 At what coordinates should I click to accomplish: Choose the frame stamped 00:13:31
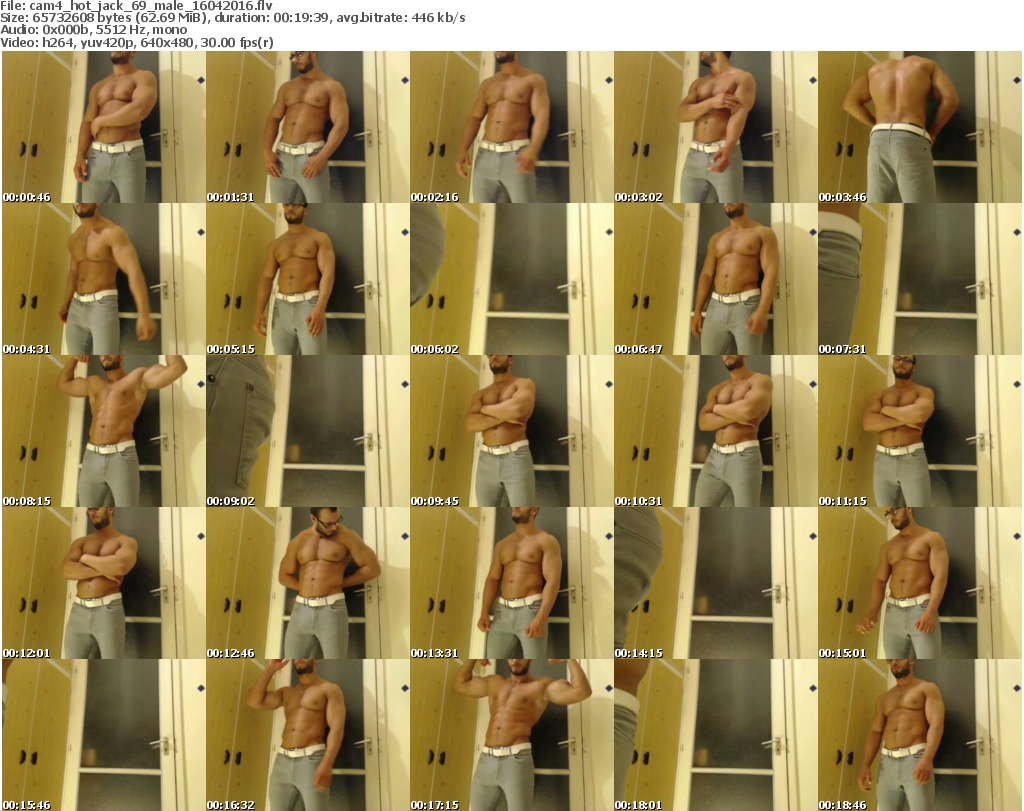[511, 584]
